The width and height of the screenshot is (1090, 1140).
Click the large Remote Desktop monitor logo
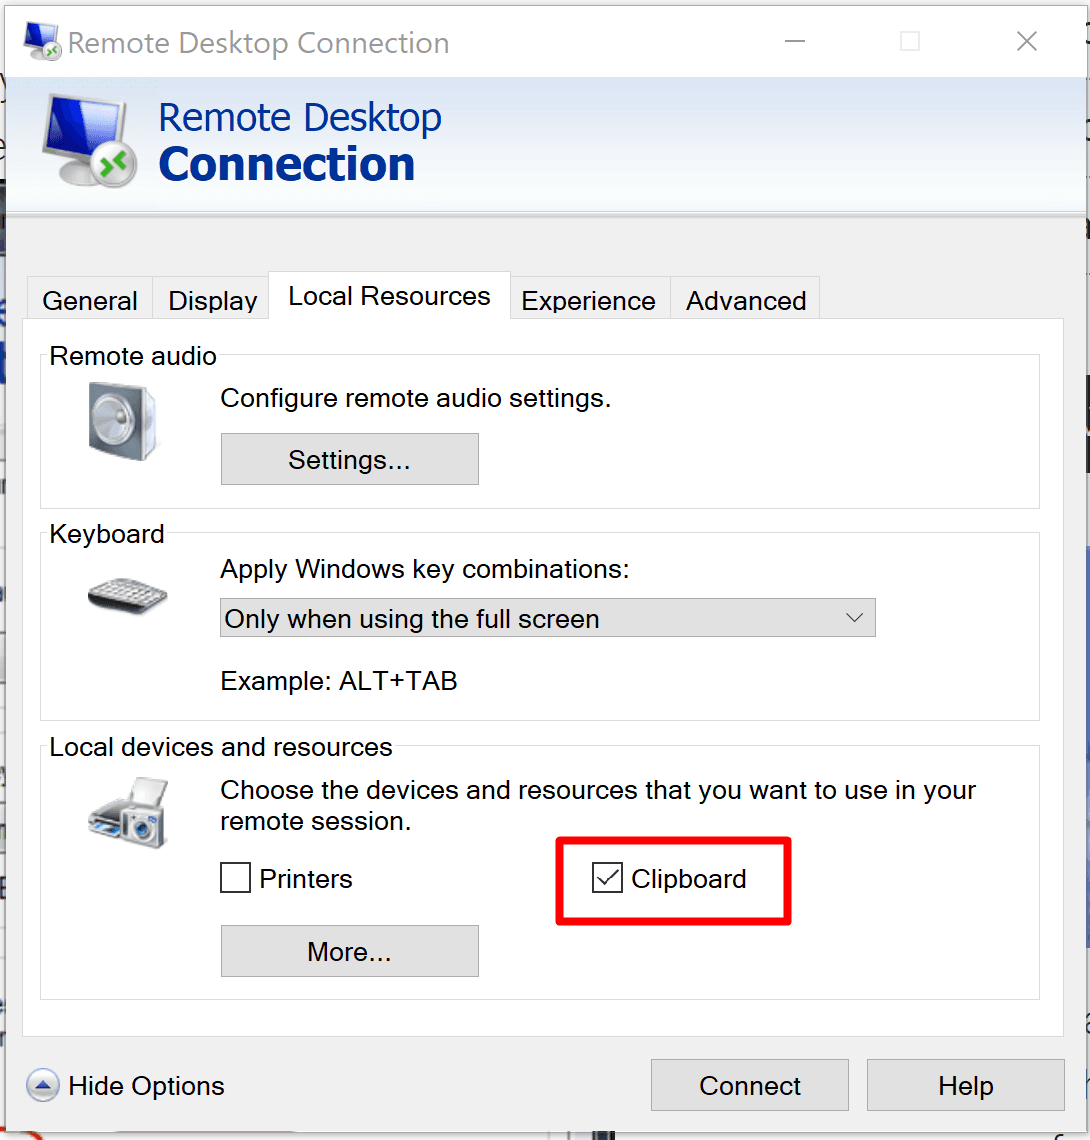[x=89, y=142]
